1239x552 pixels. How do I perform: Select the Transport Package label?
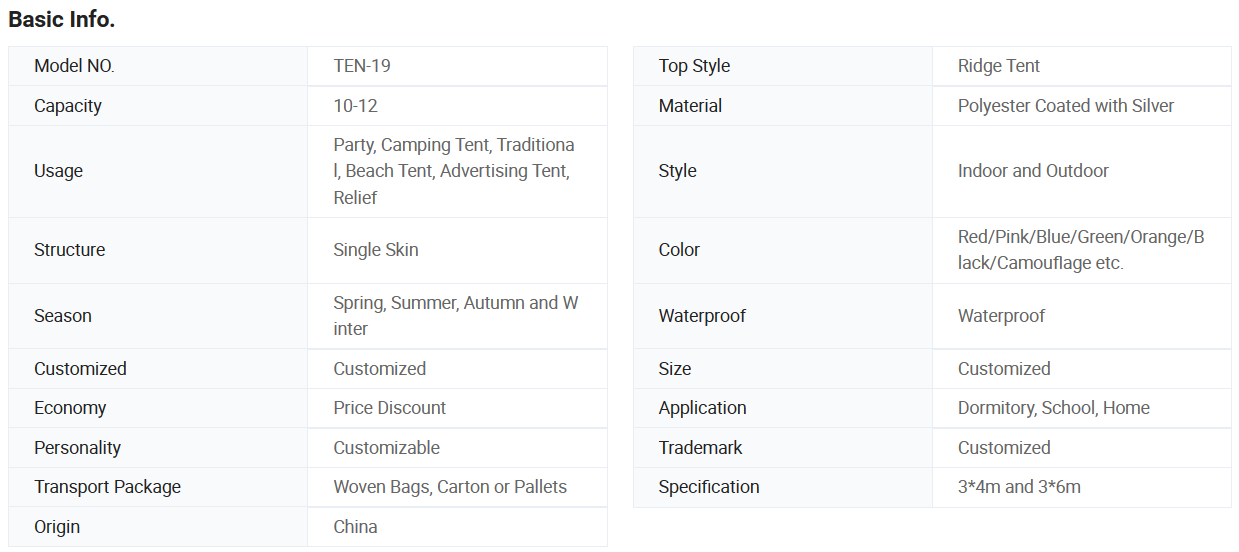[x=107, y=487]
